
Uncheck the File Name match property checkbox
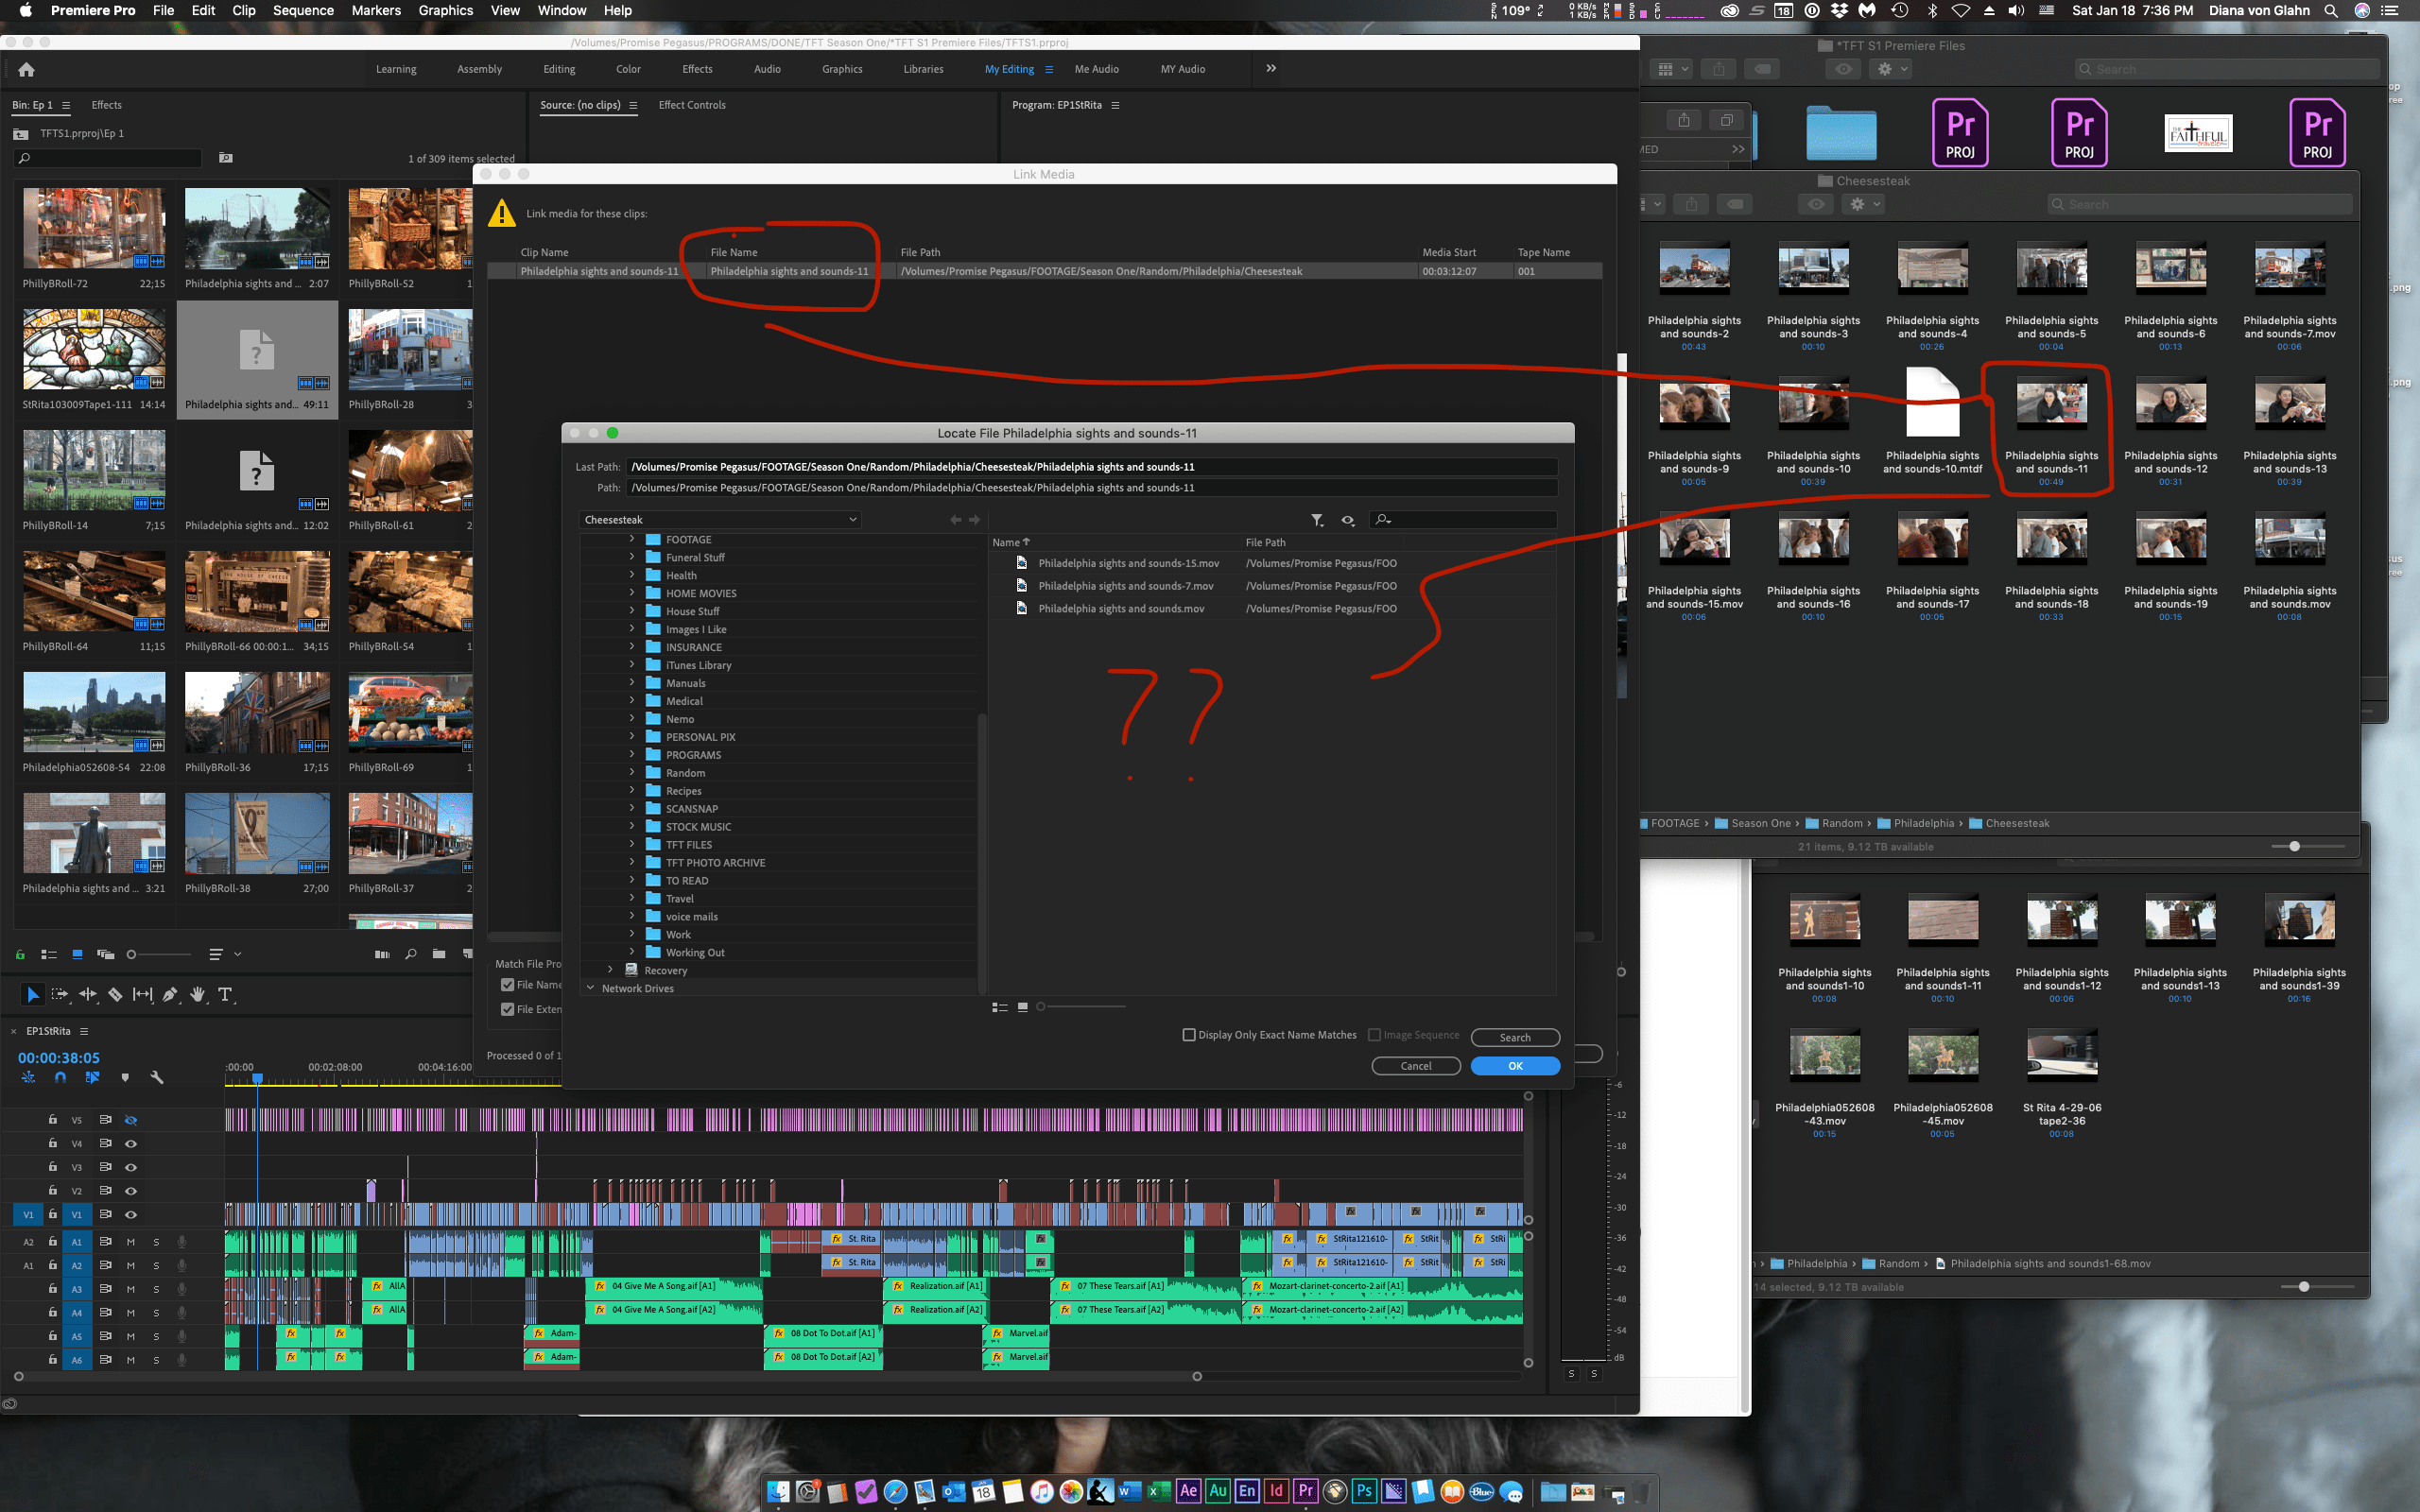coord(508,985)
